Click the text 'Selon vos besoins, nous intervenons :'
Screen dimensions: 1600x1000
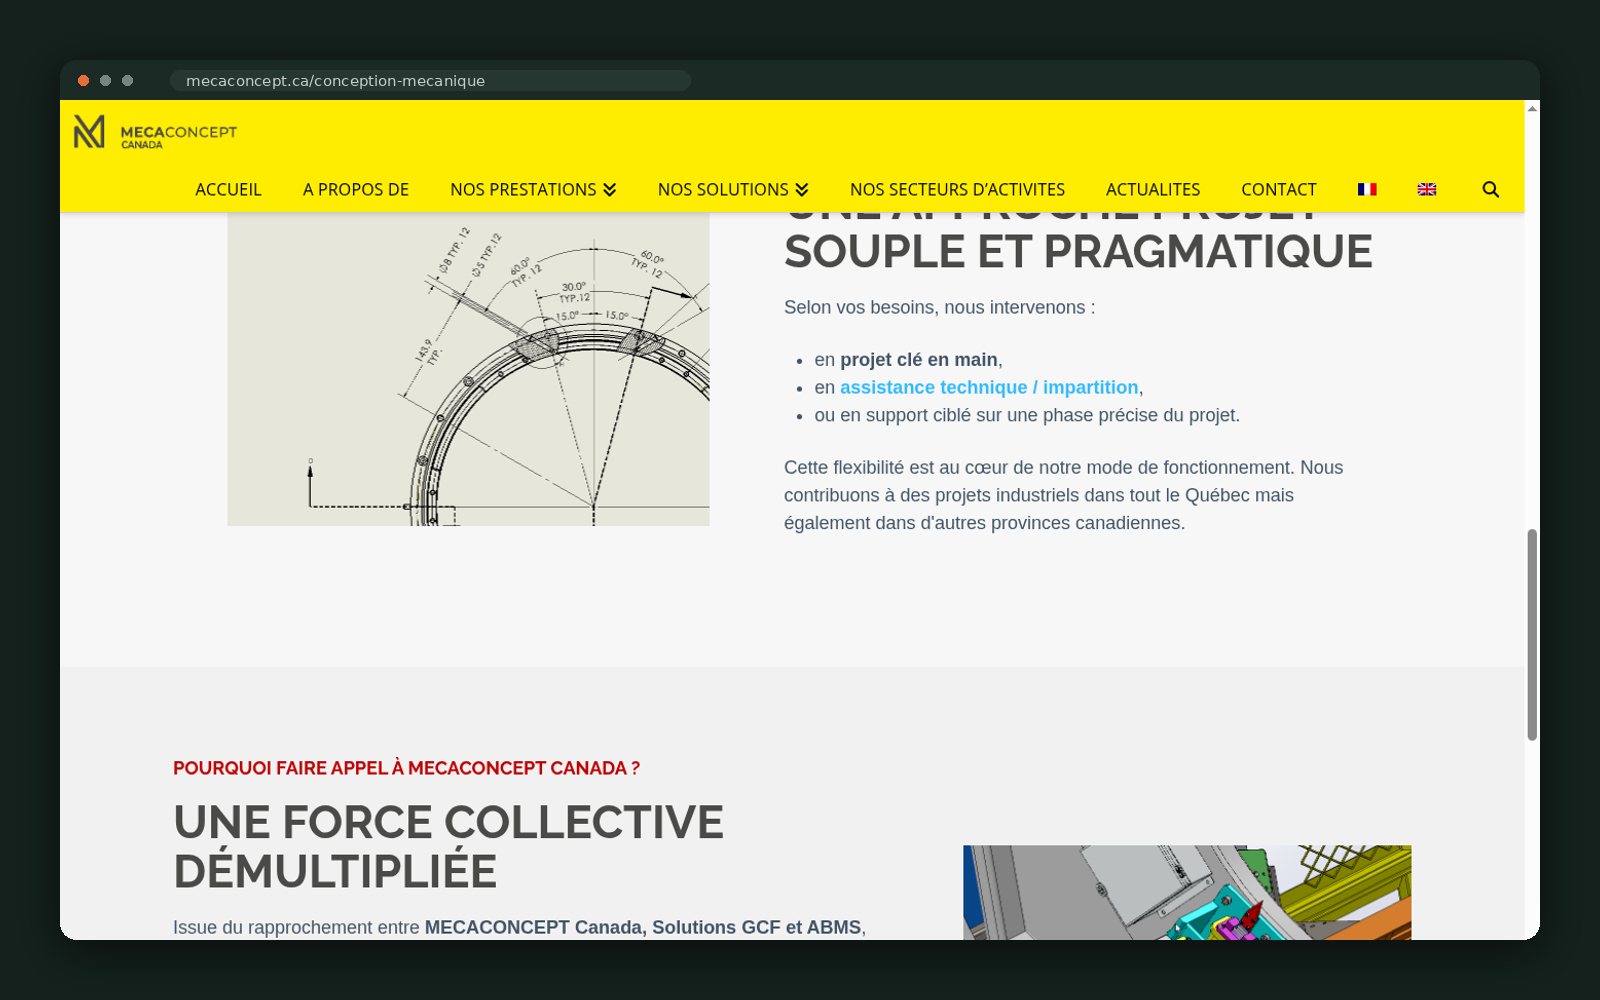[939, 307]
